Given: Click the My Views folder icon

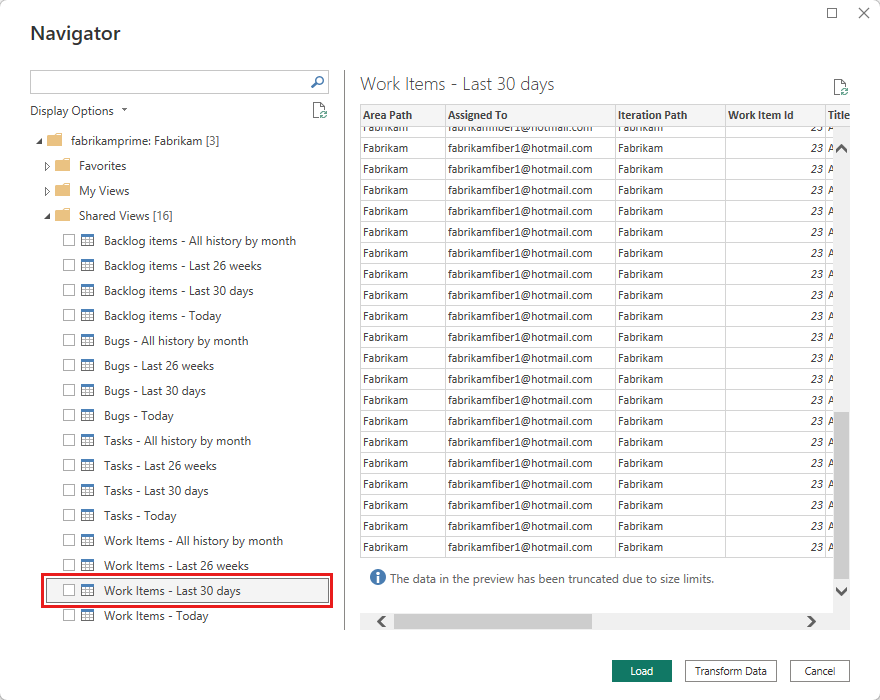Looking at the screenshot, I should click(64, 190).
